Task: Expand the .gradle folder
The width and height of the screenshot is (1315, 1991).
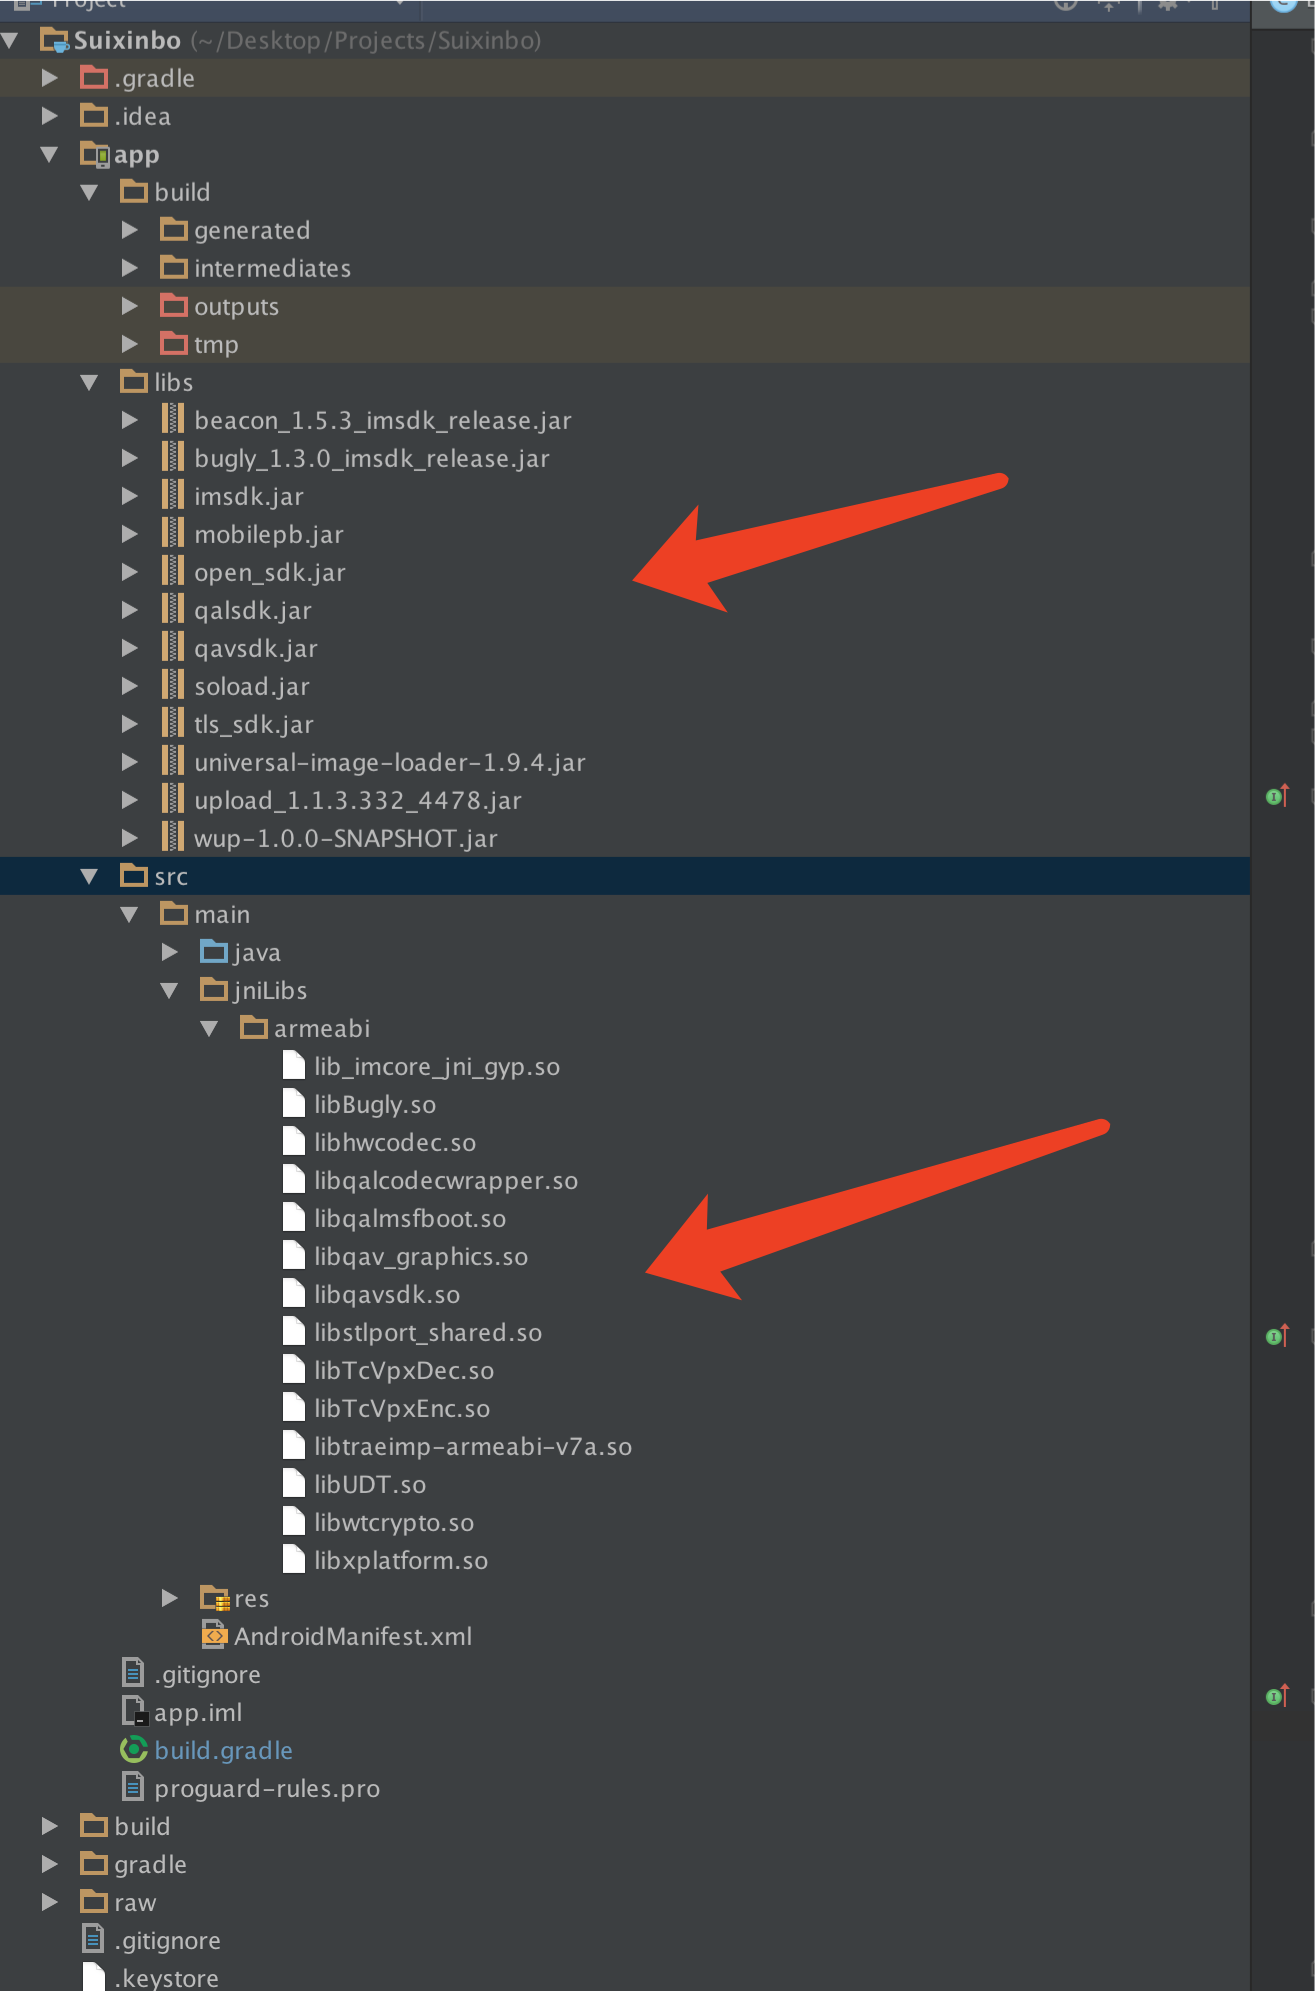Action: click(x=49, y=78)
